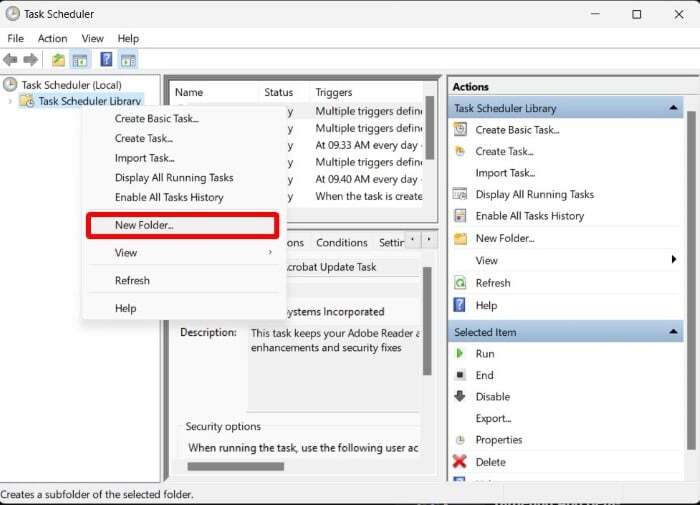
Task: Switch to the Settings tab
Action: point(391,242)
